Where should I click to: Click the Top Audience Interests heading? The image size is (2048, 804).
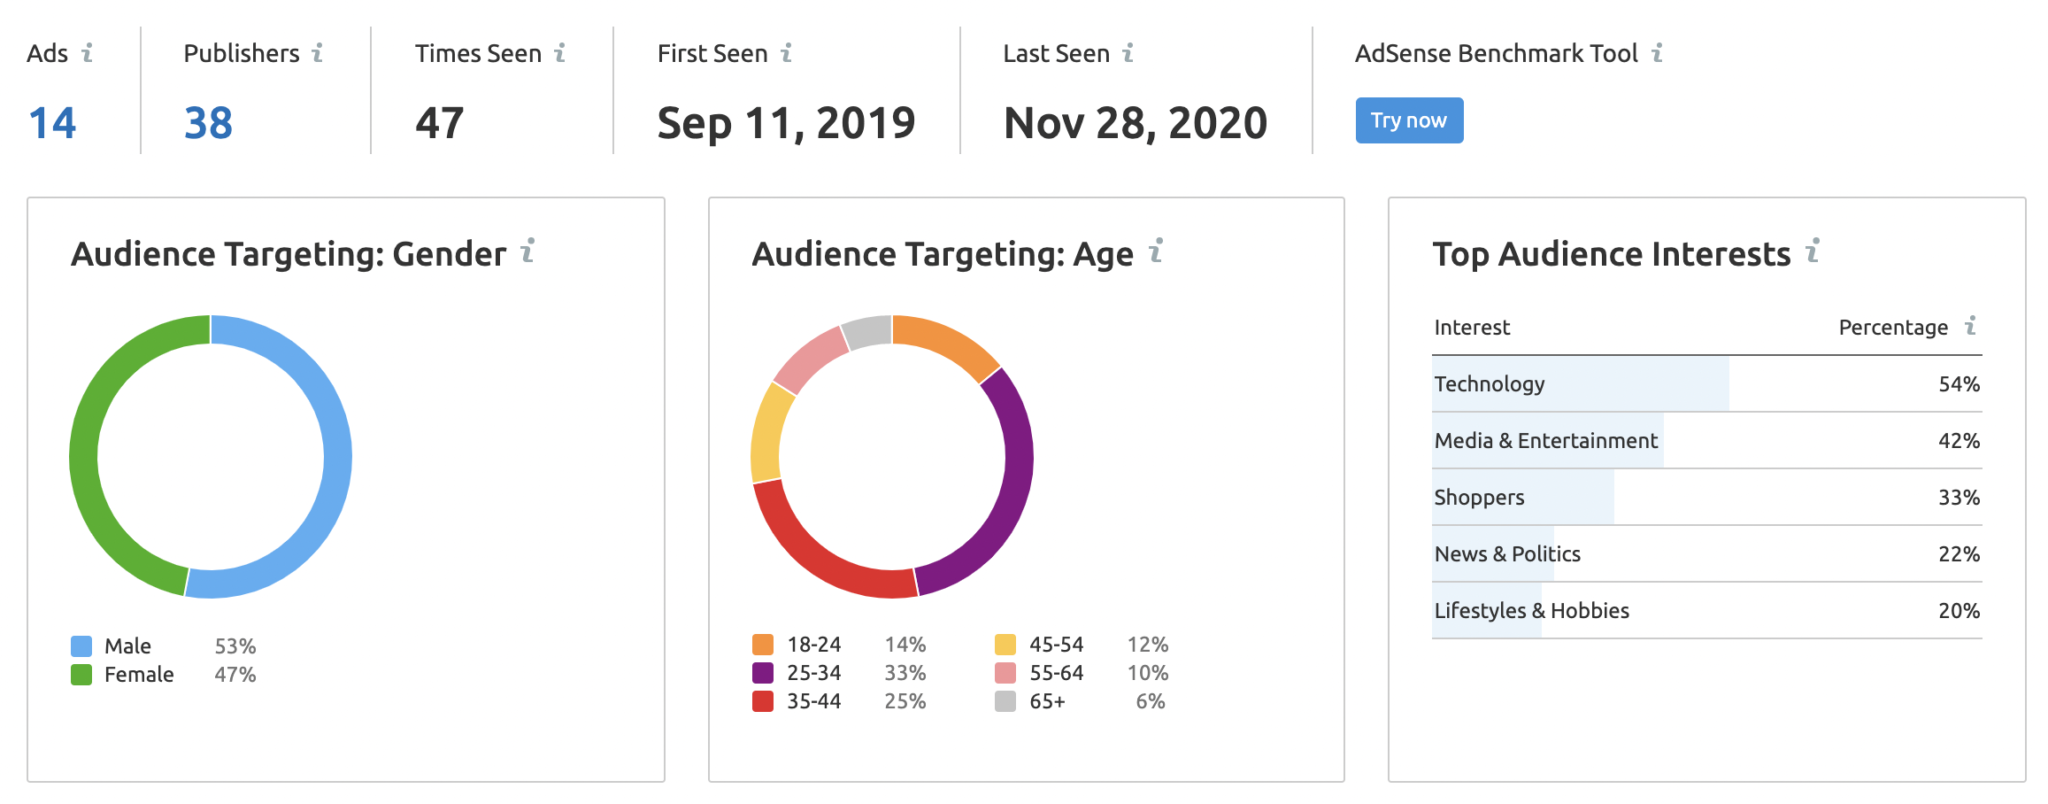pyautogui.click(x=1611, y=254)
